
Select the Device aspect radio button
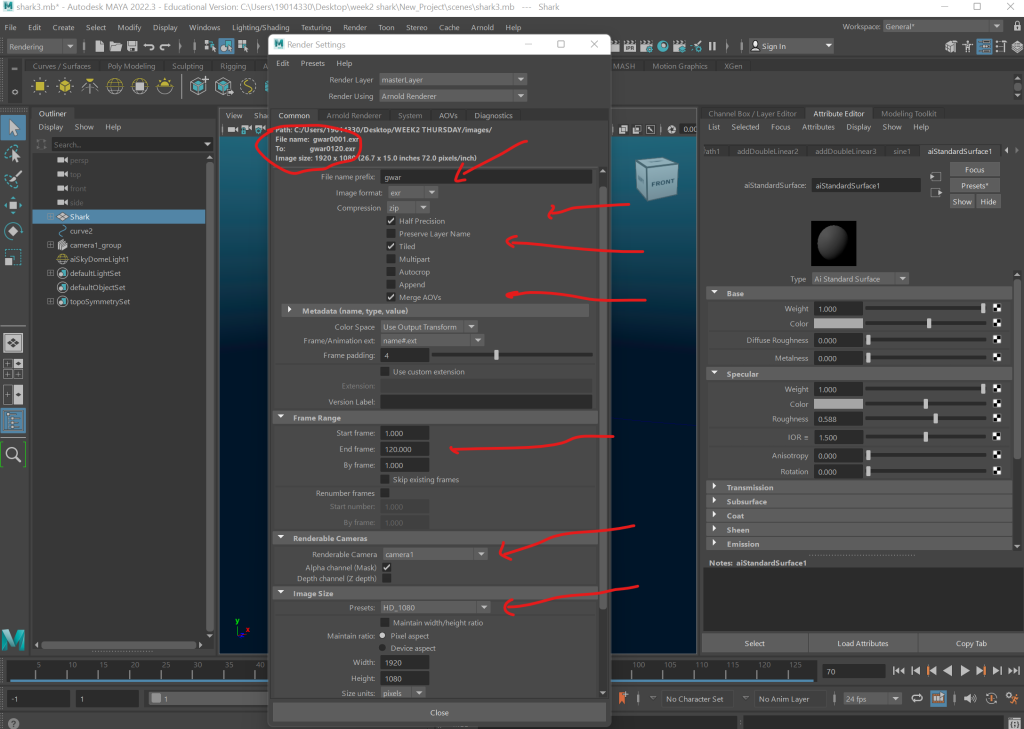(383, 648)
